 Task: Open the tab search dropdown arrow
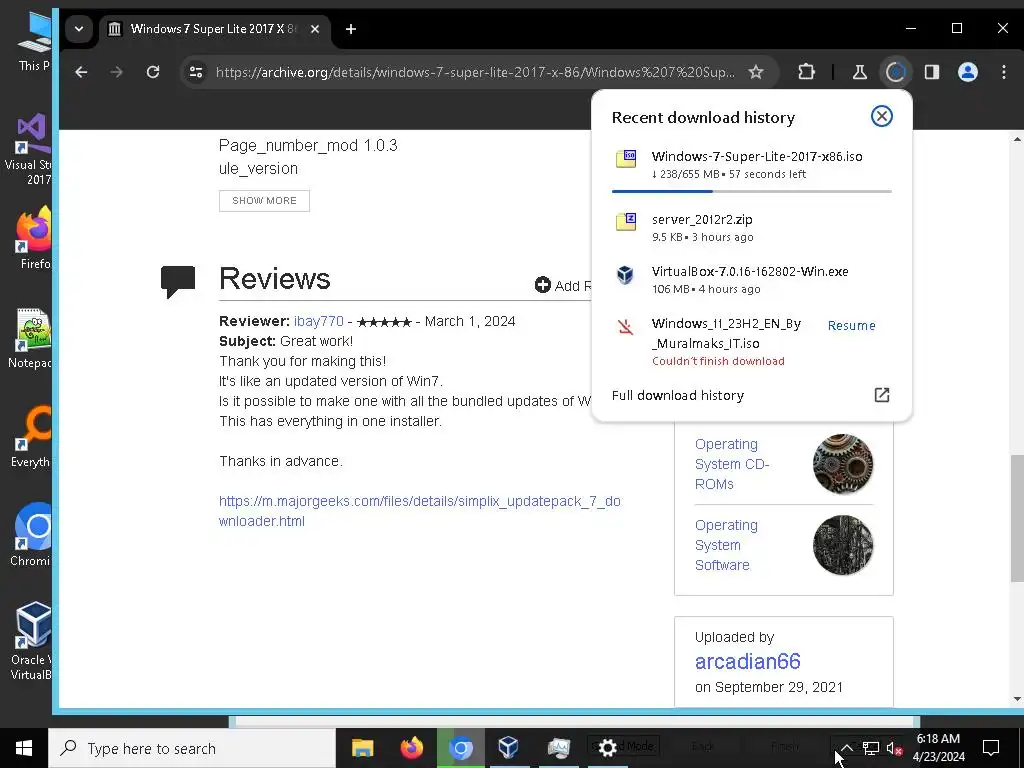tap(79, 29)
